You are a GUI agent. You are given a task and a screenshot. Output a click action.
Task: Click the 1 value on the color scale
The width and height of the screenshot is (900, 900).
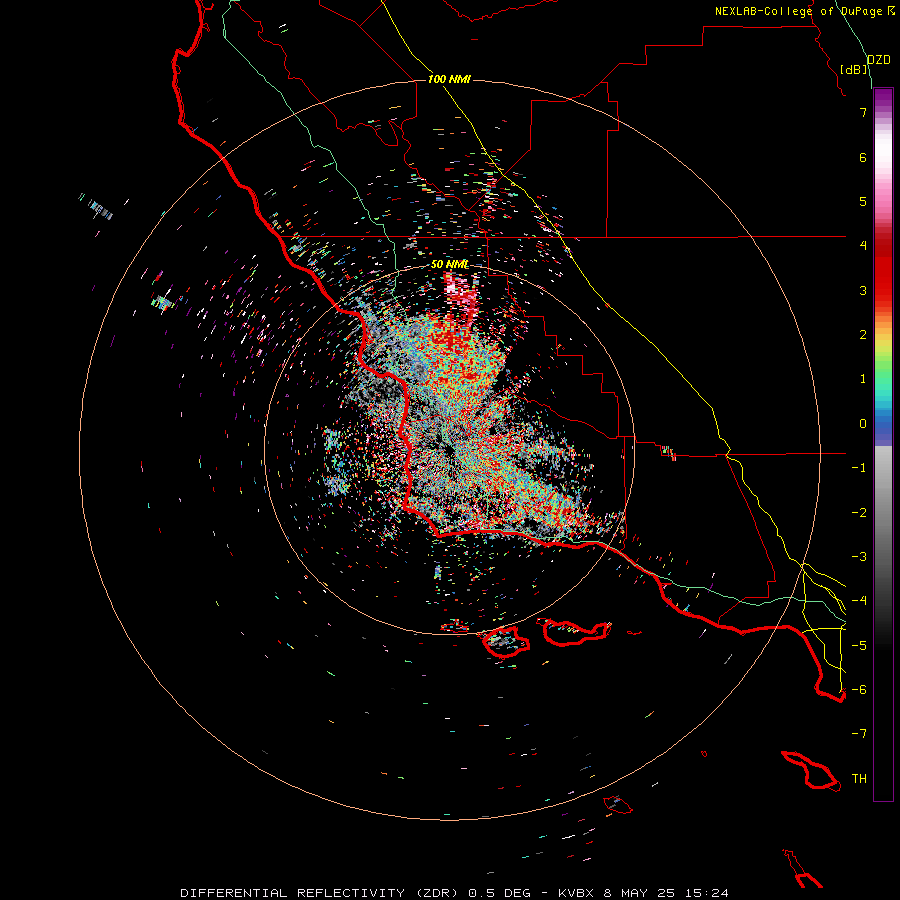[863, 379]
